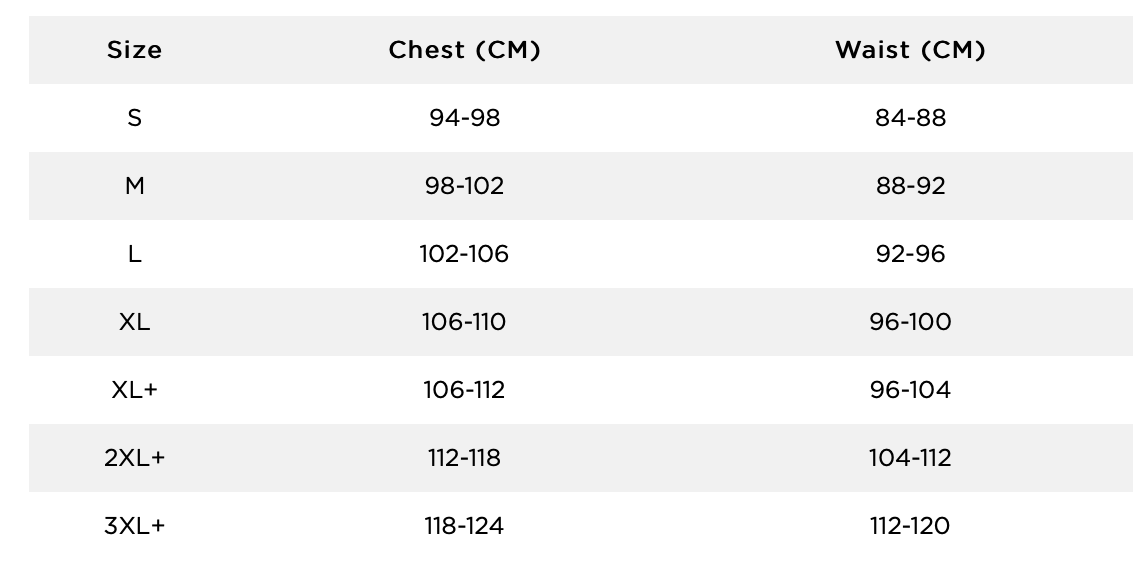Click chest value 102-106

click(464, 254)
